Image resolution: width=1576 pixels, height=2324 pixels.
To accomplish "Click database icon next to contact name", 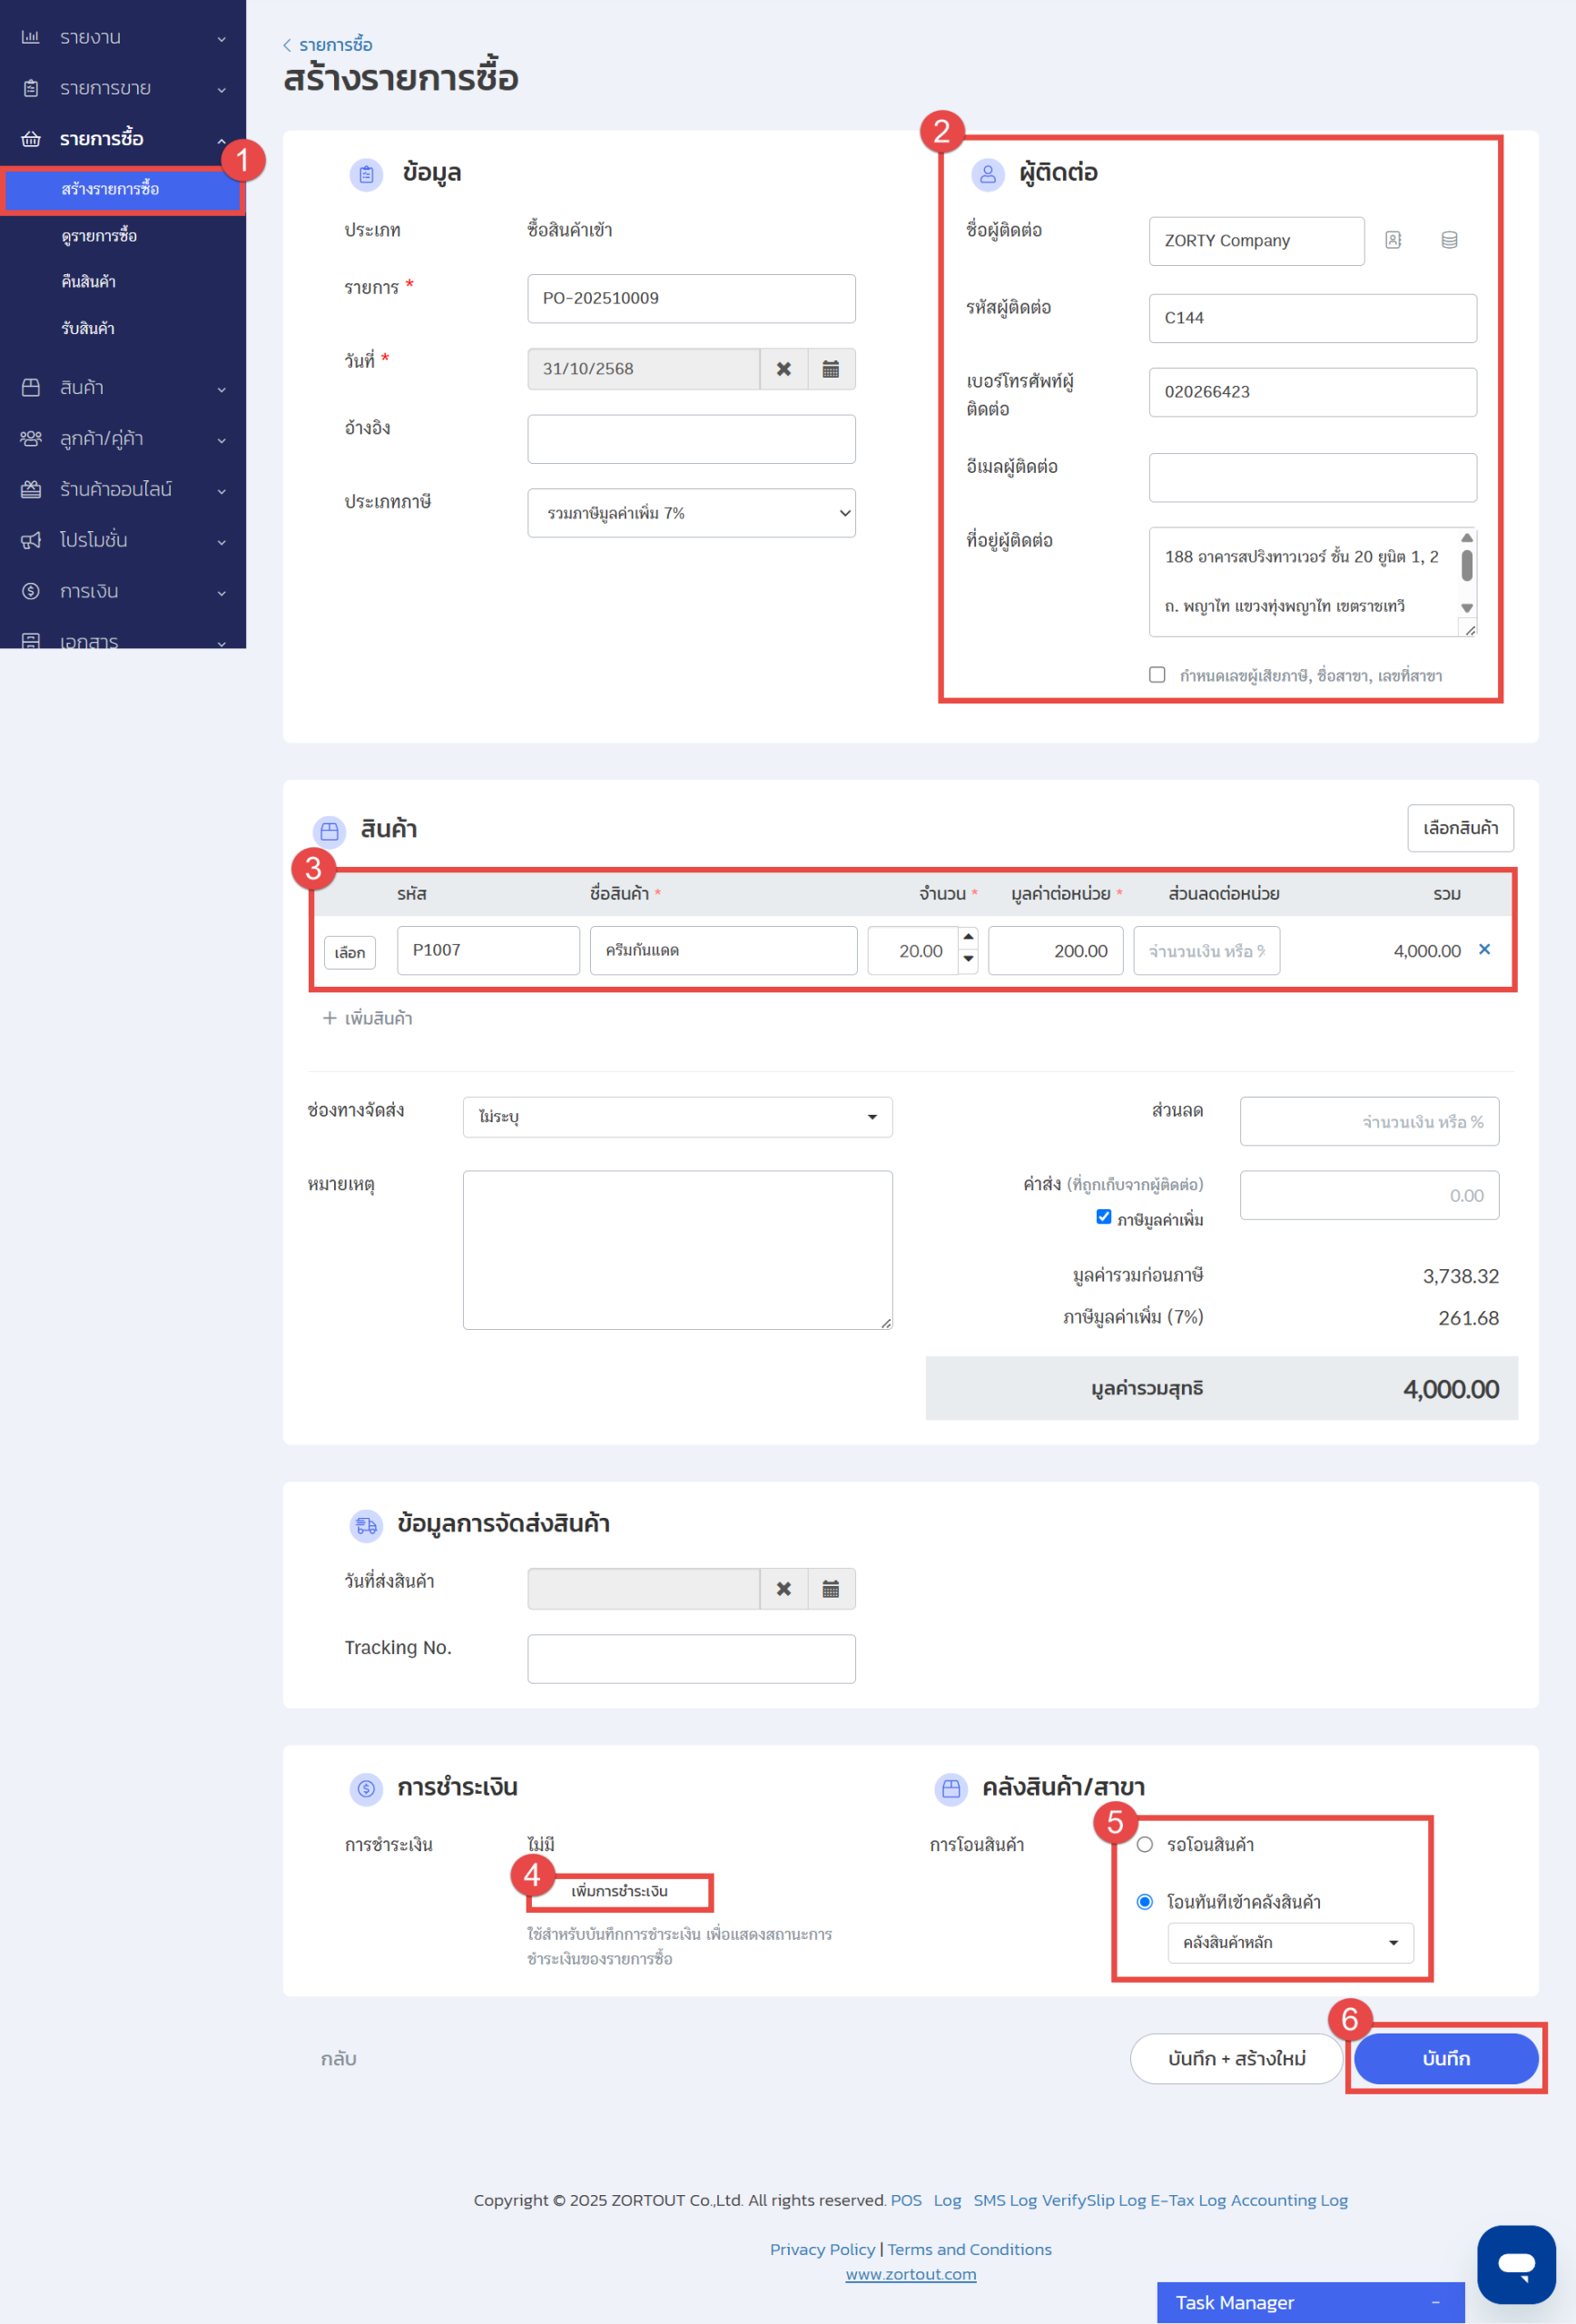I will (x=1448, y=240).
